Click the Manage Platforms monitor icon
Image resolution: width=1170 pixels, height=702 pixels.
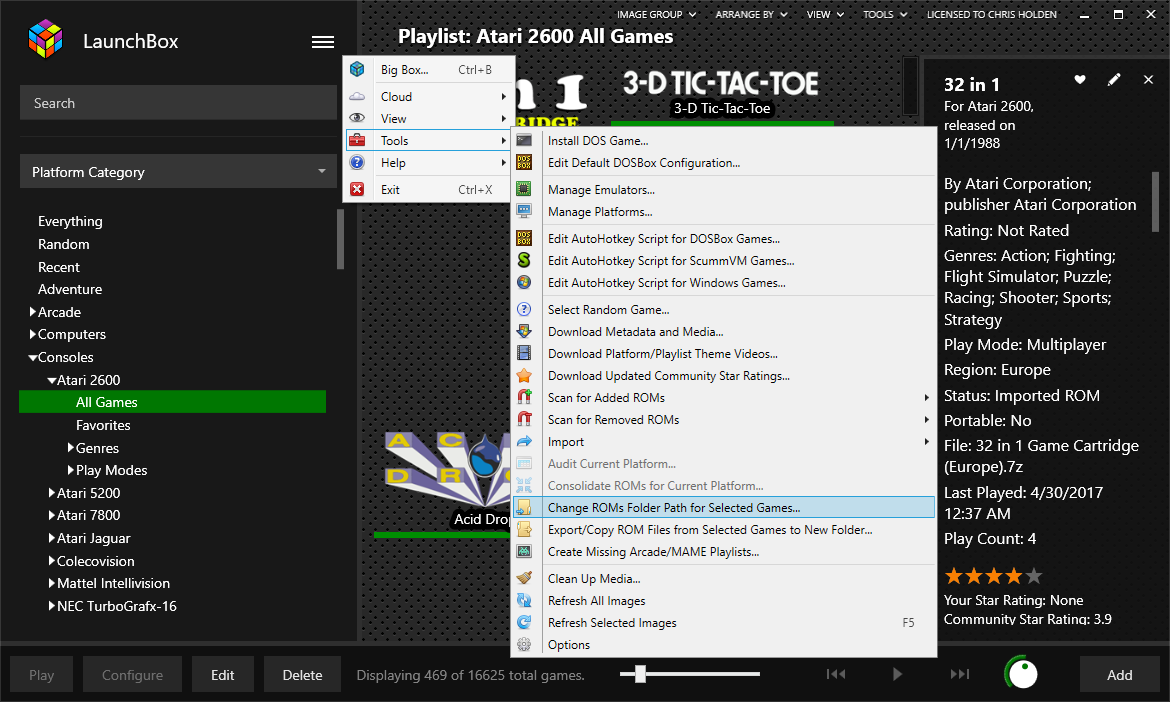[525, 212]
